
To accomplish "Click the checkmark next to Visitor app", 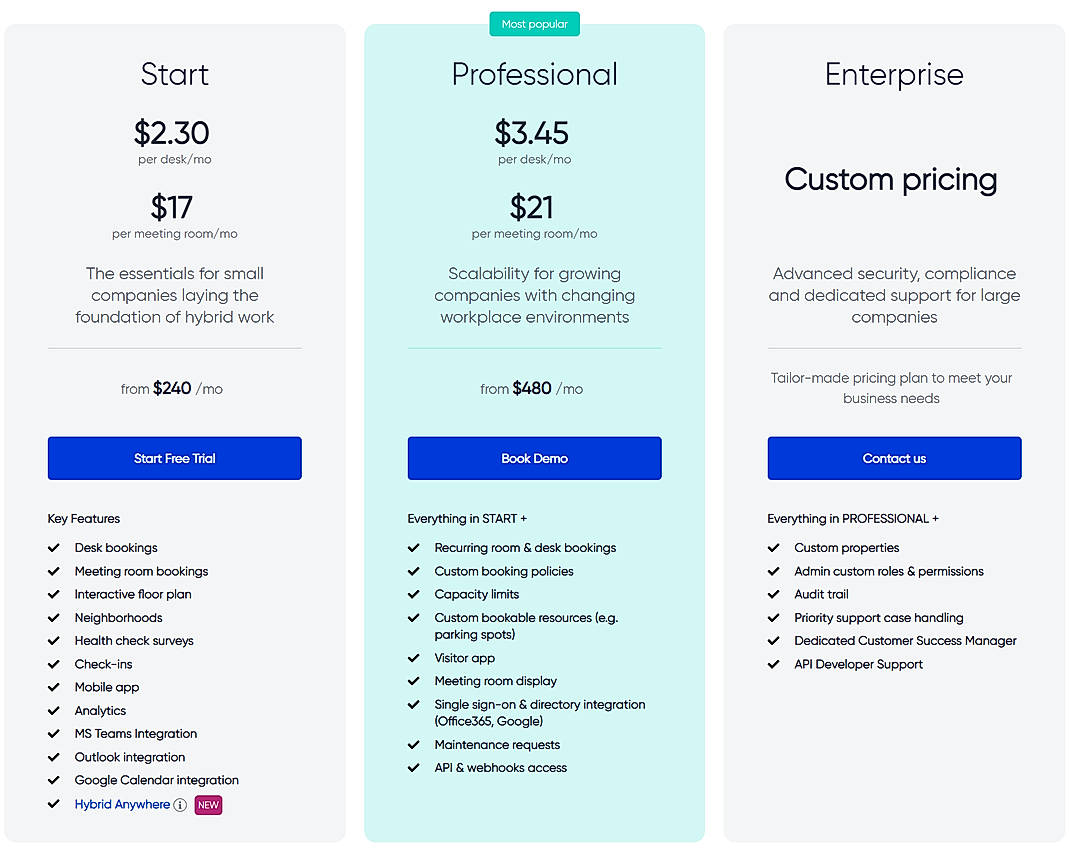I will click(413, 658).
